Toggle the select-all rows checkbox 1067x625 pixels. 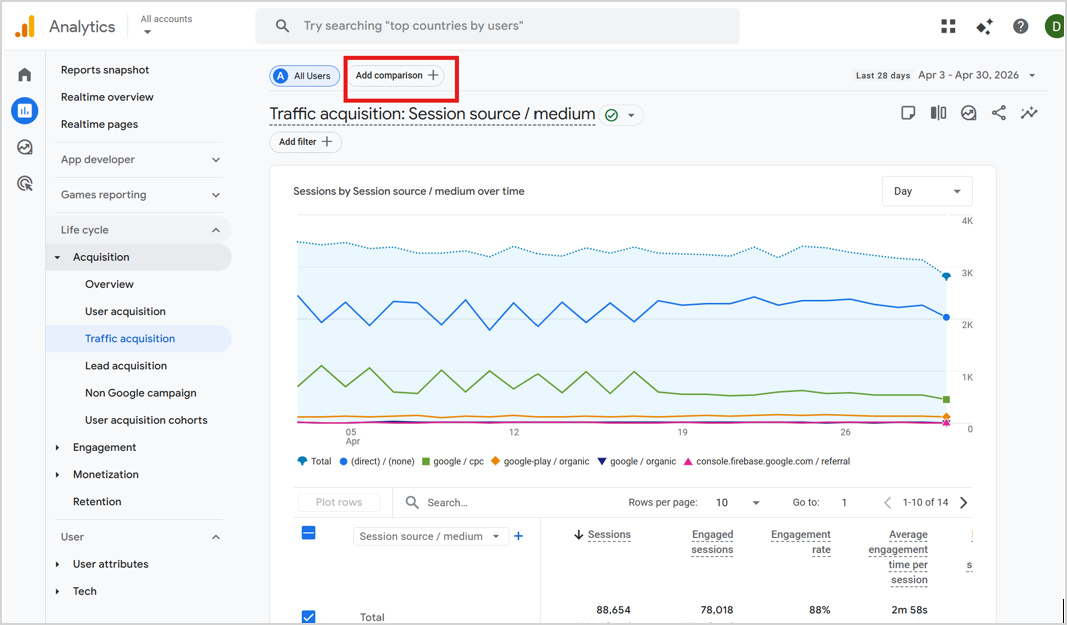pos(308,533)
